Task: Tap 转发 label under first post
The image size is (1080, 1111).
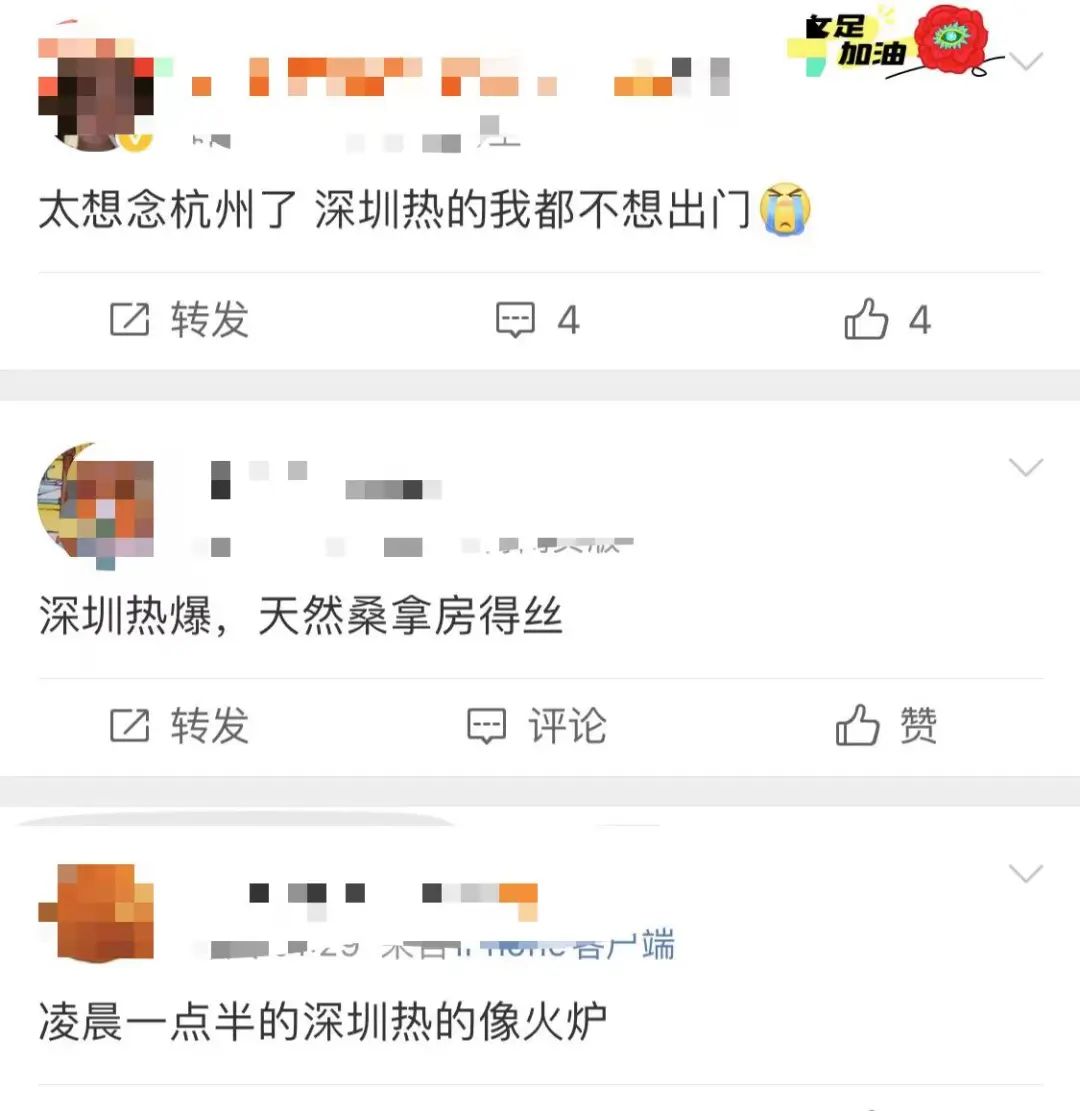Action: click(x=210, y=320)
